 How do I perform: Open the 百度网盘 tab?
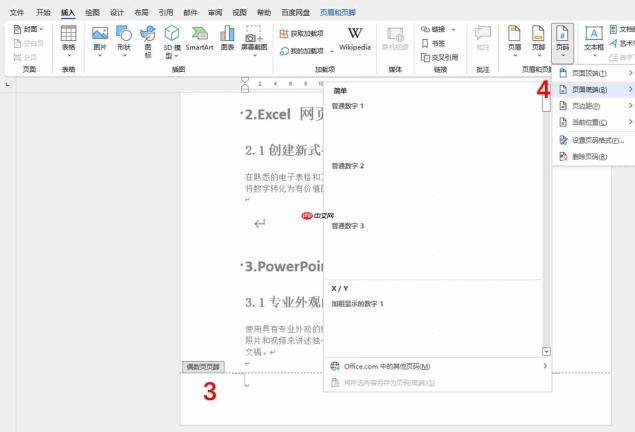point(296,13)
